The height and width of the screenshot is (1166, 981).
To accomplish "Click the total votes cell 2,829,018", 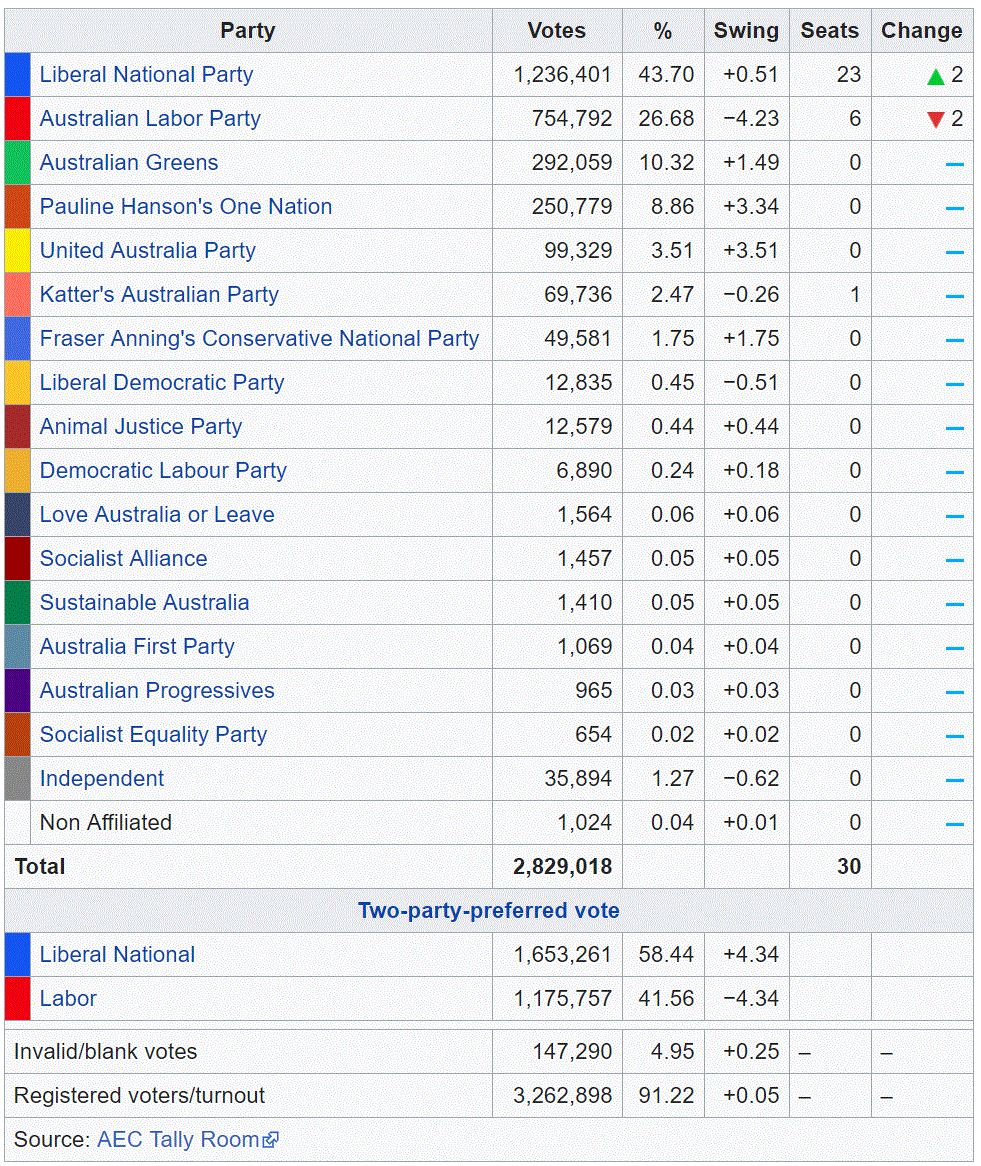I will [x=562, y=867].
